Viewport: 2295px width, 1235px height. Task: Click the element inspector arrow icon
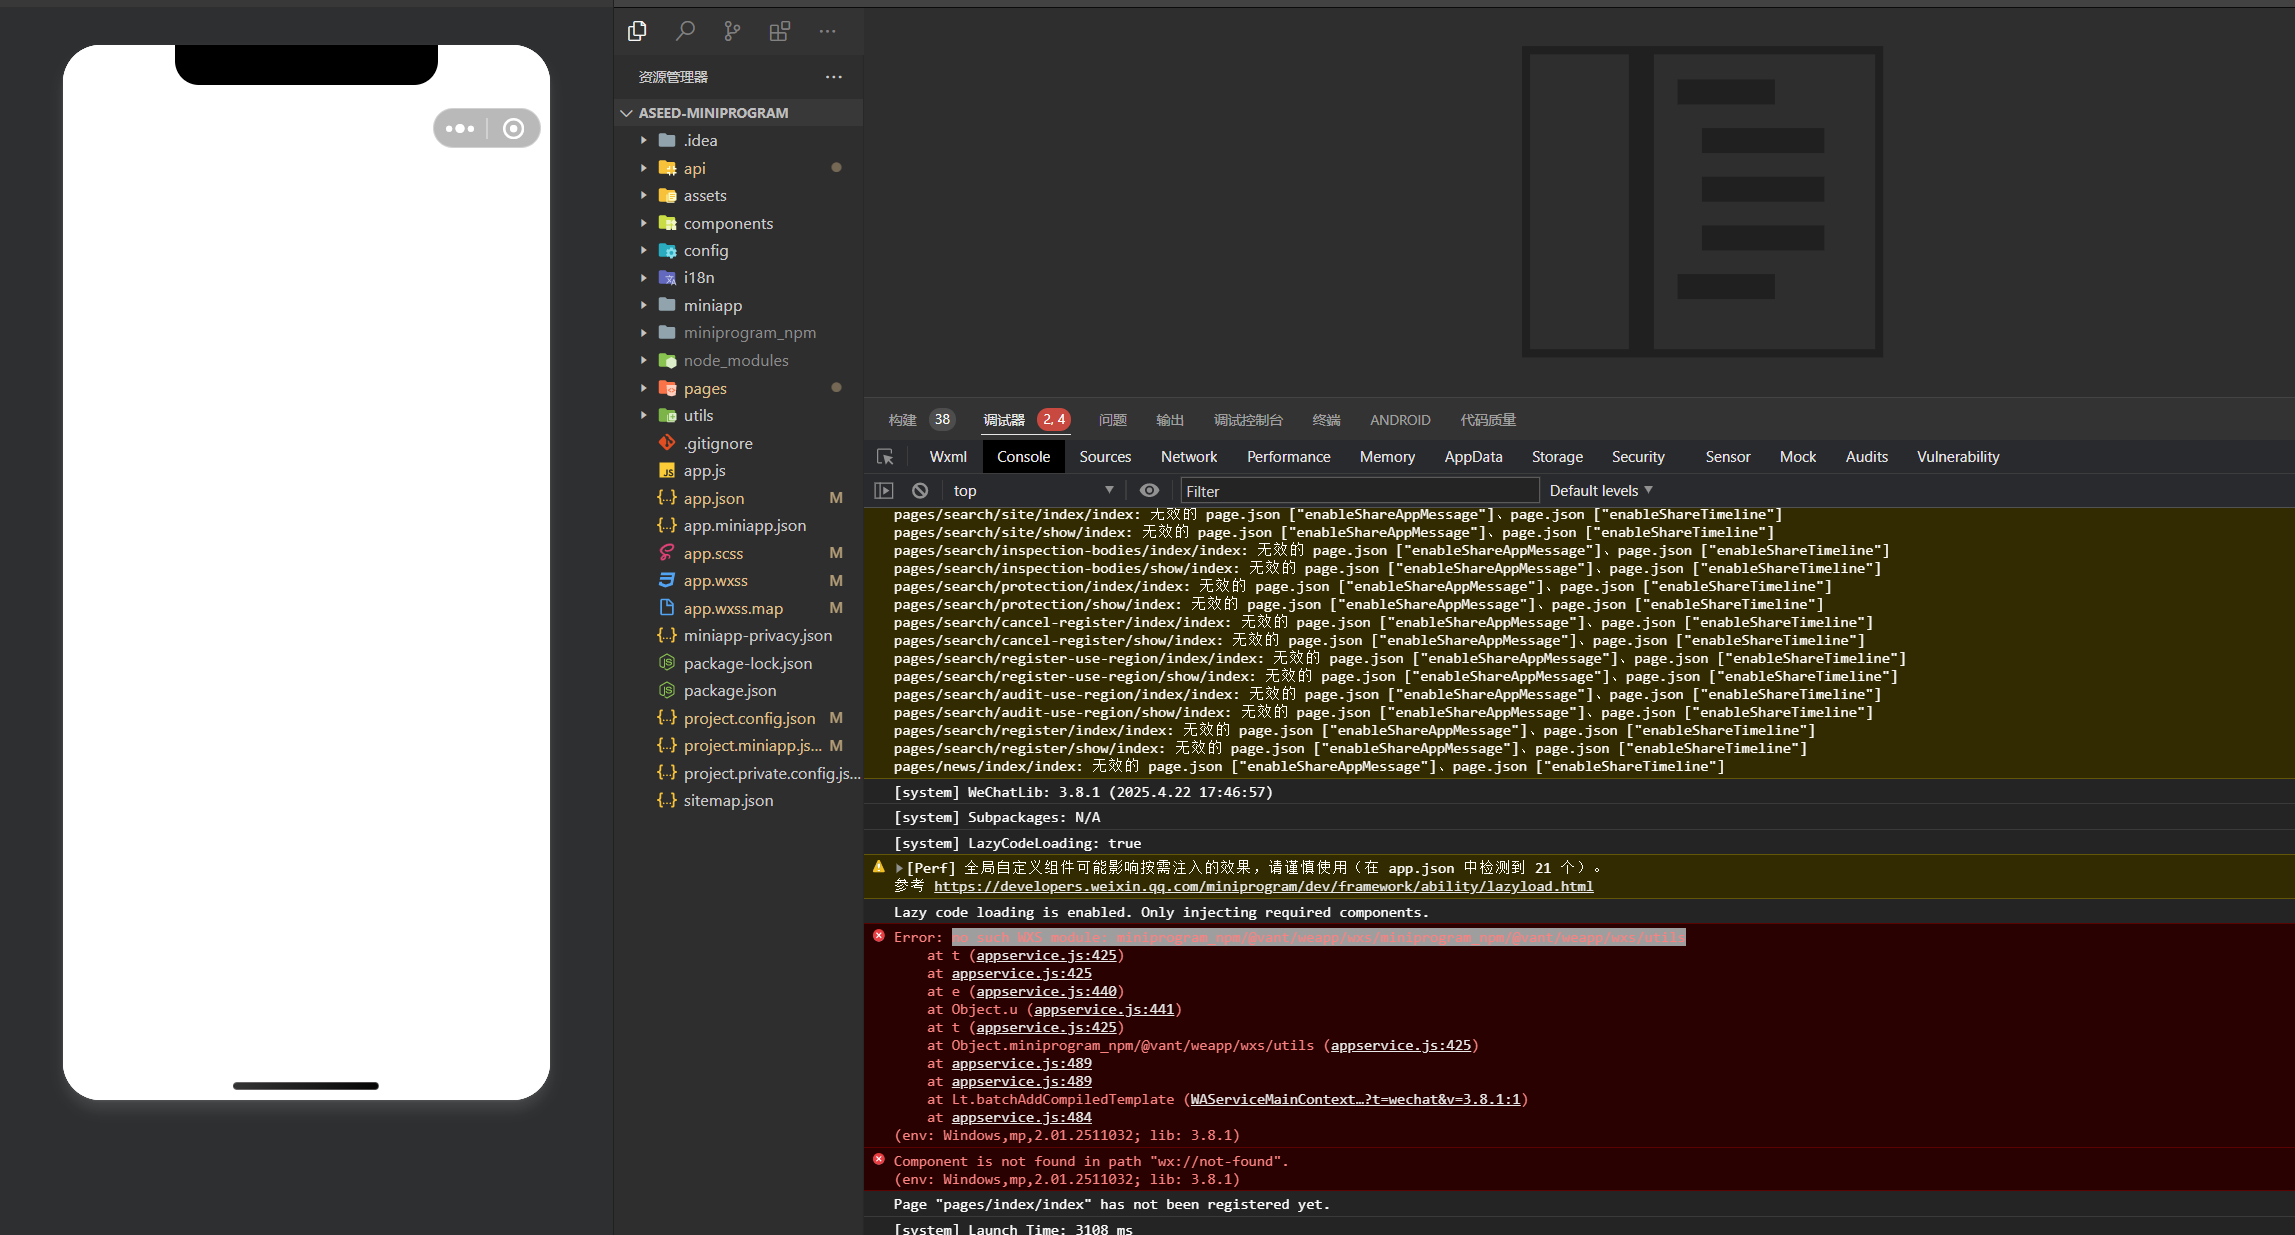pyautogui.click(x=885, y=457)
